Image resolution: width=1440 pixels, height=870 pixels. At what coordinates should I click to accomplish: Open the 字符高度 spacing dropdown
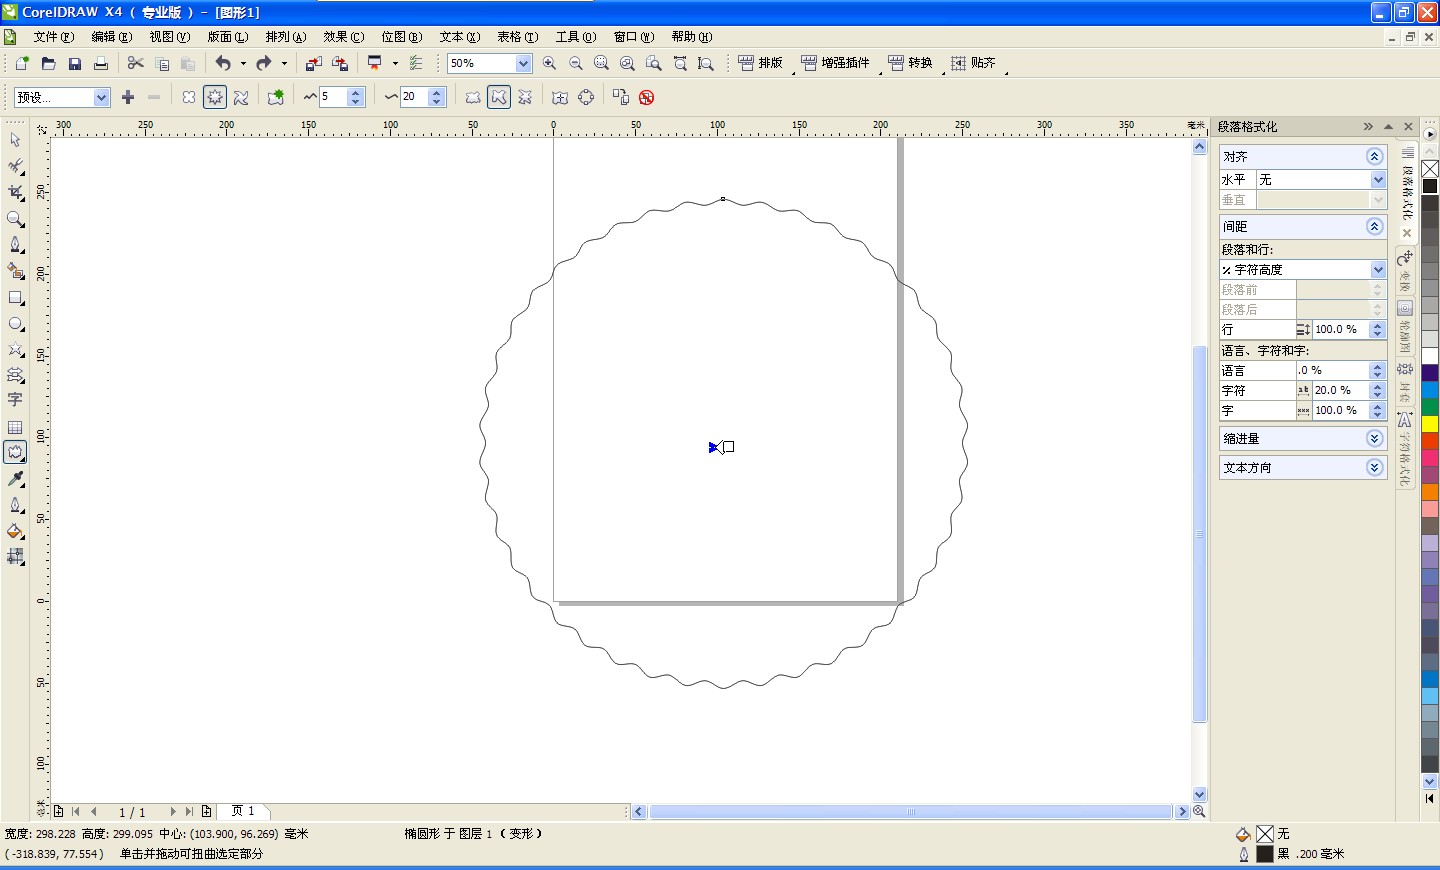(x=1378, y=269)
